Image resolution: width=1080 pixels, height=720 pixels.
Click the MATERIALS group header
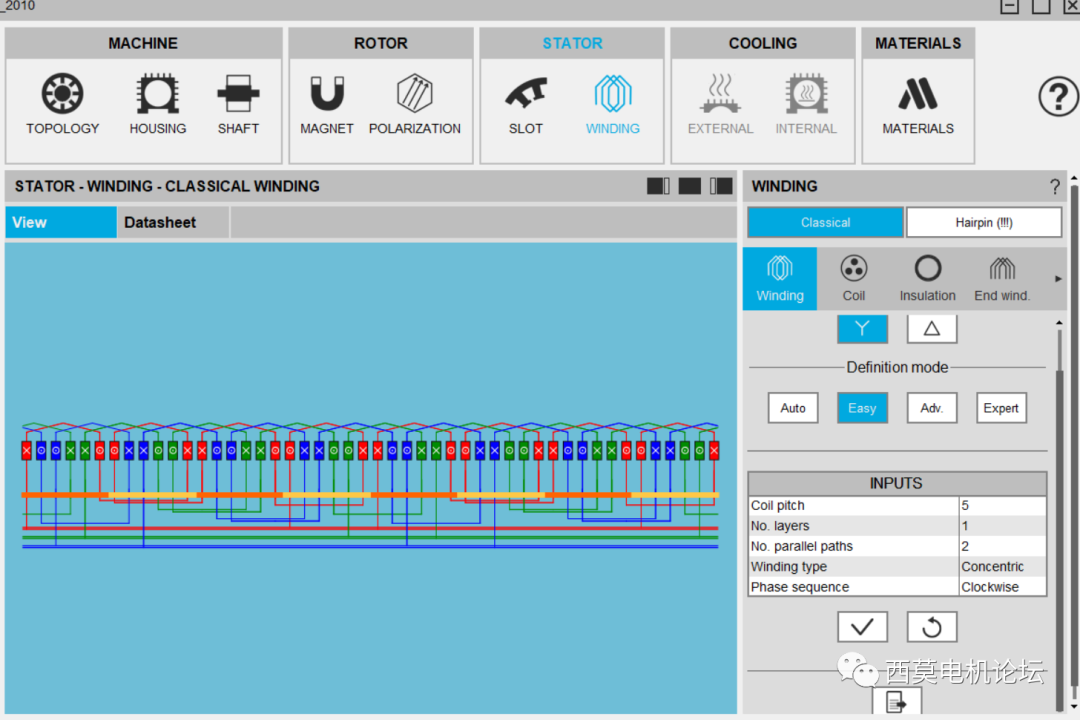tap(918, 43)
